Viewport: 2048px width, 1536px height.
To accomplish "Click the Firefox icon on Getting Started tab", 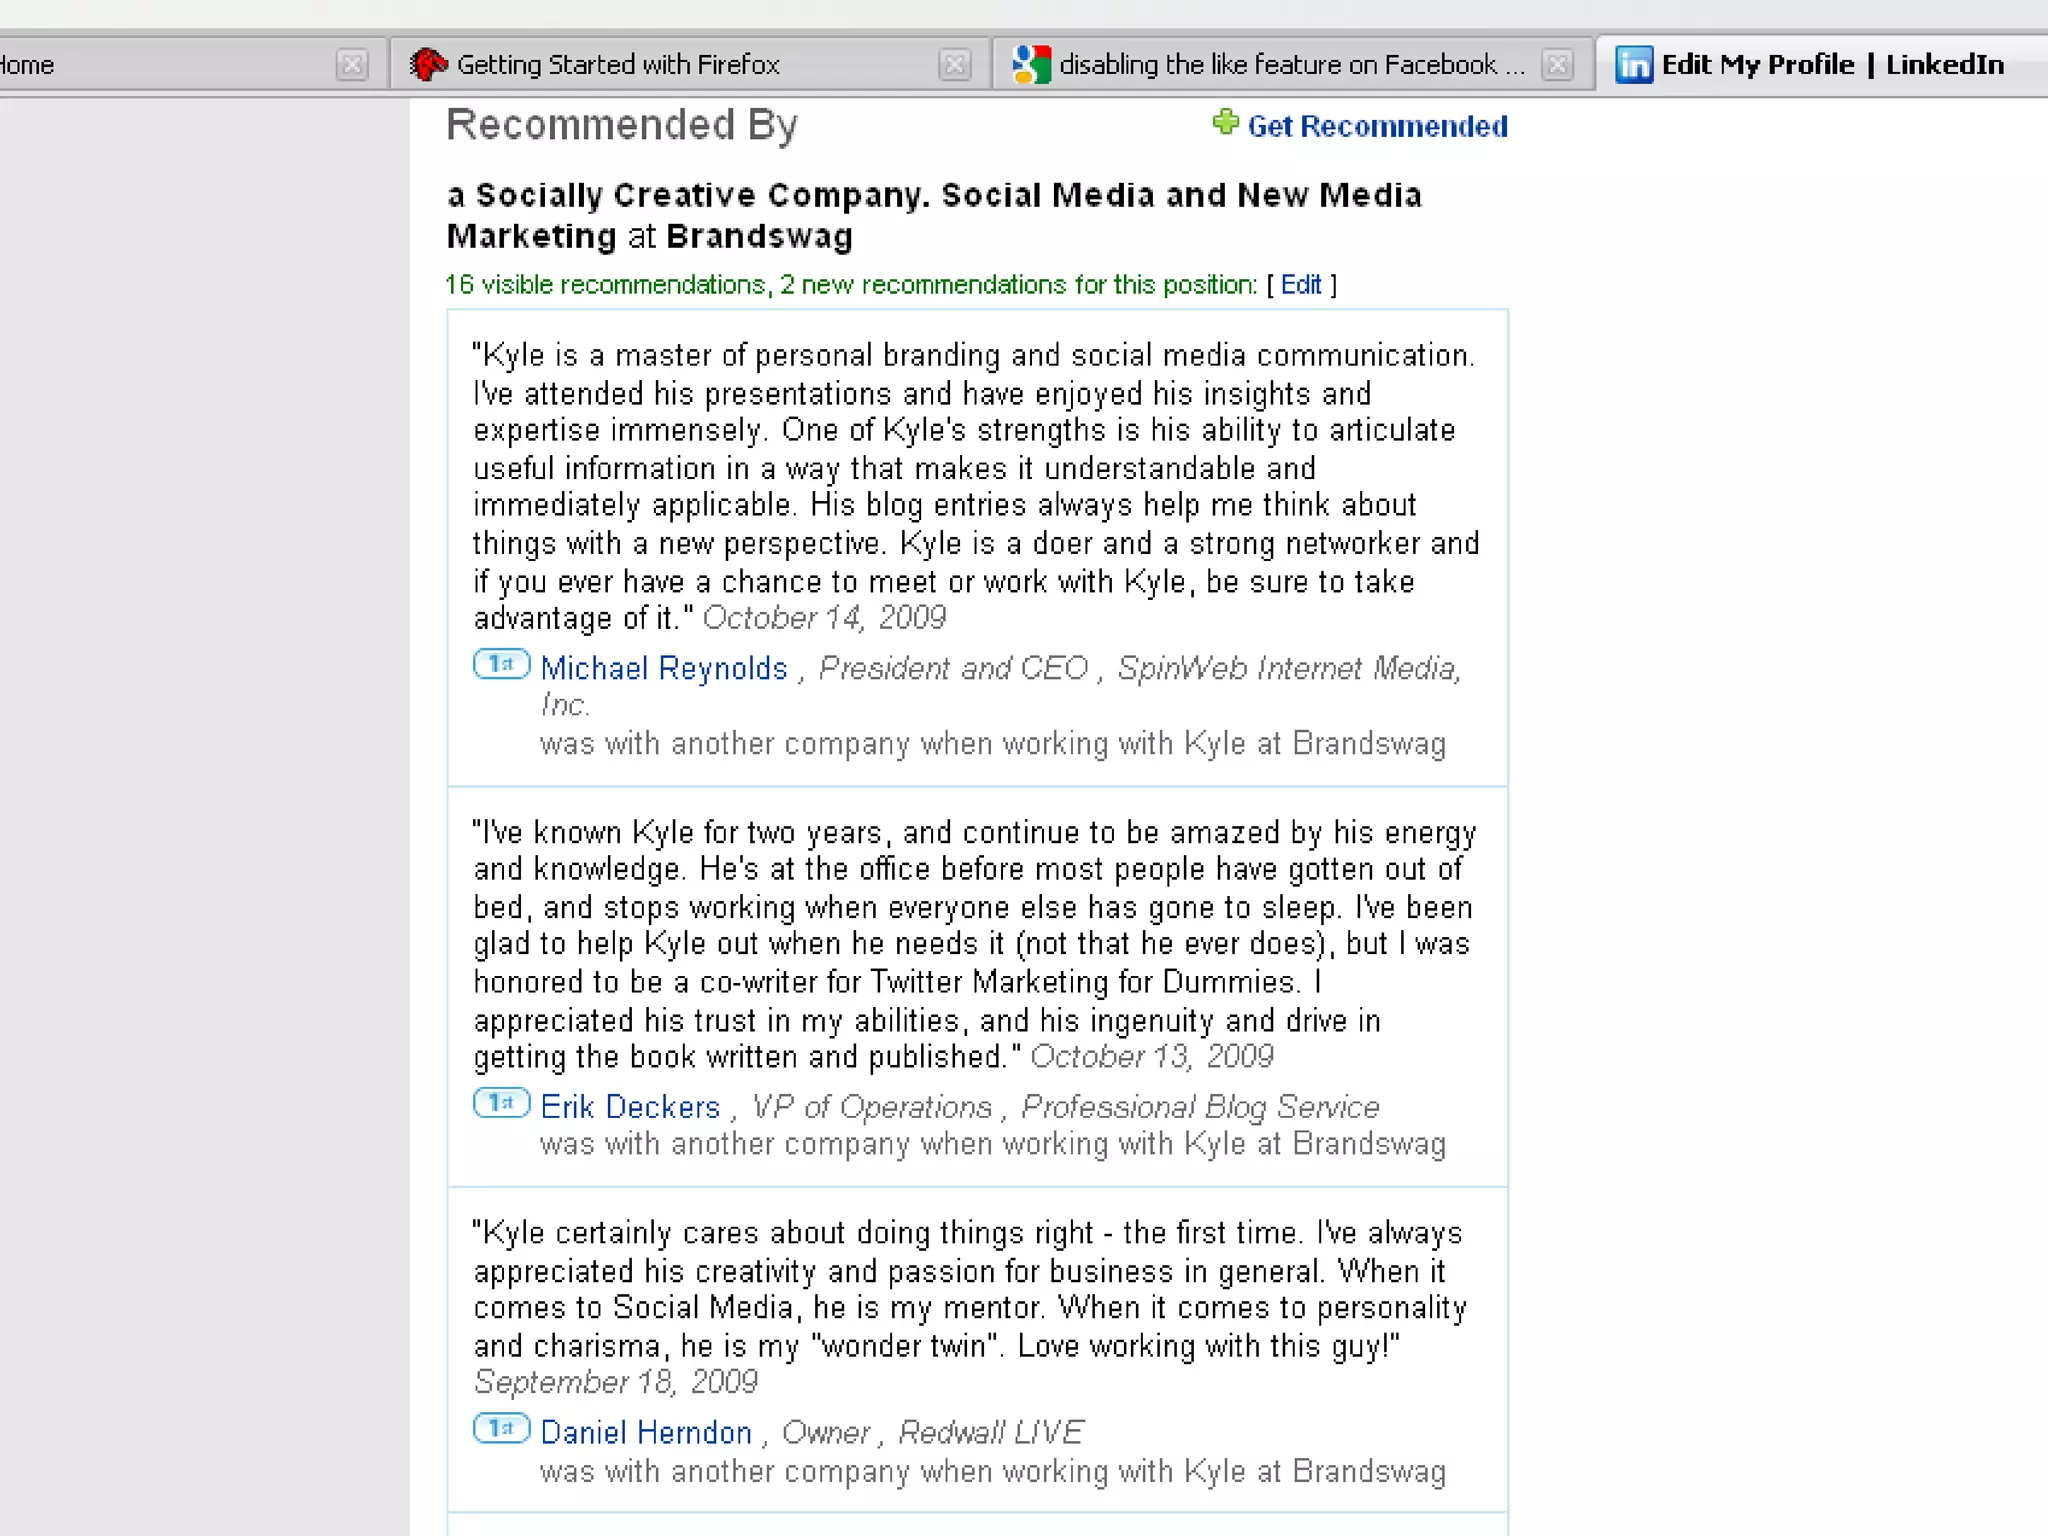I will point(428,65).
